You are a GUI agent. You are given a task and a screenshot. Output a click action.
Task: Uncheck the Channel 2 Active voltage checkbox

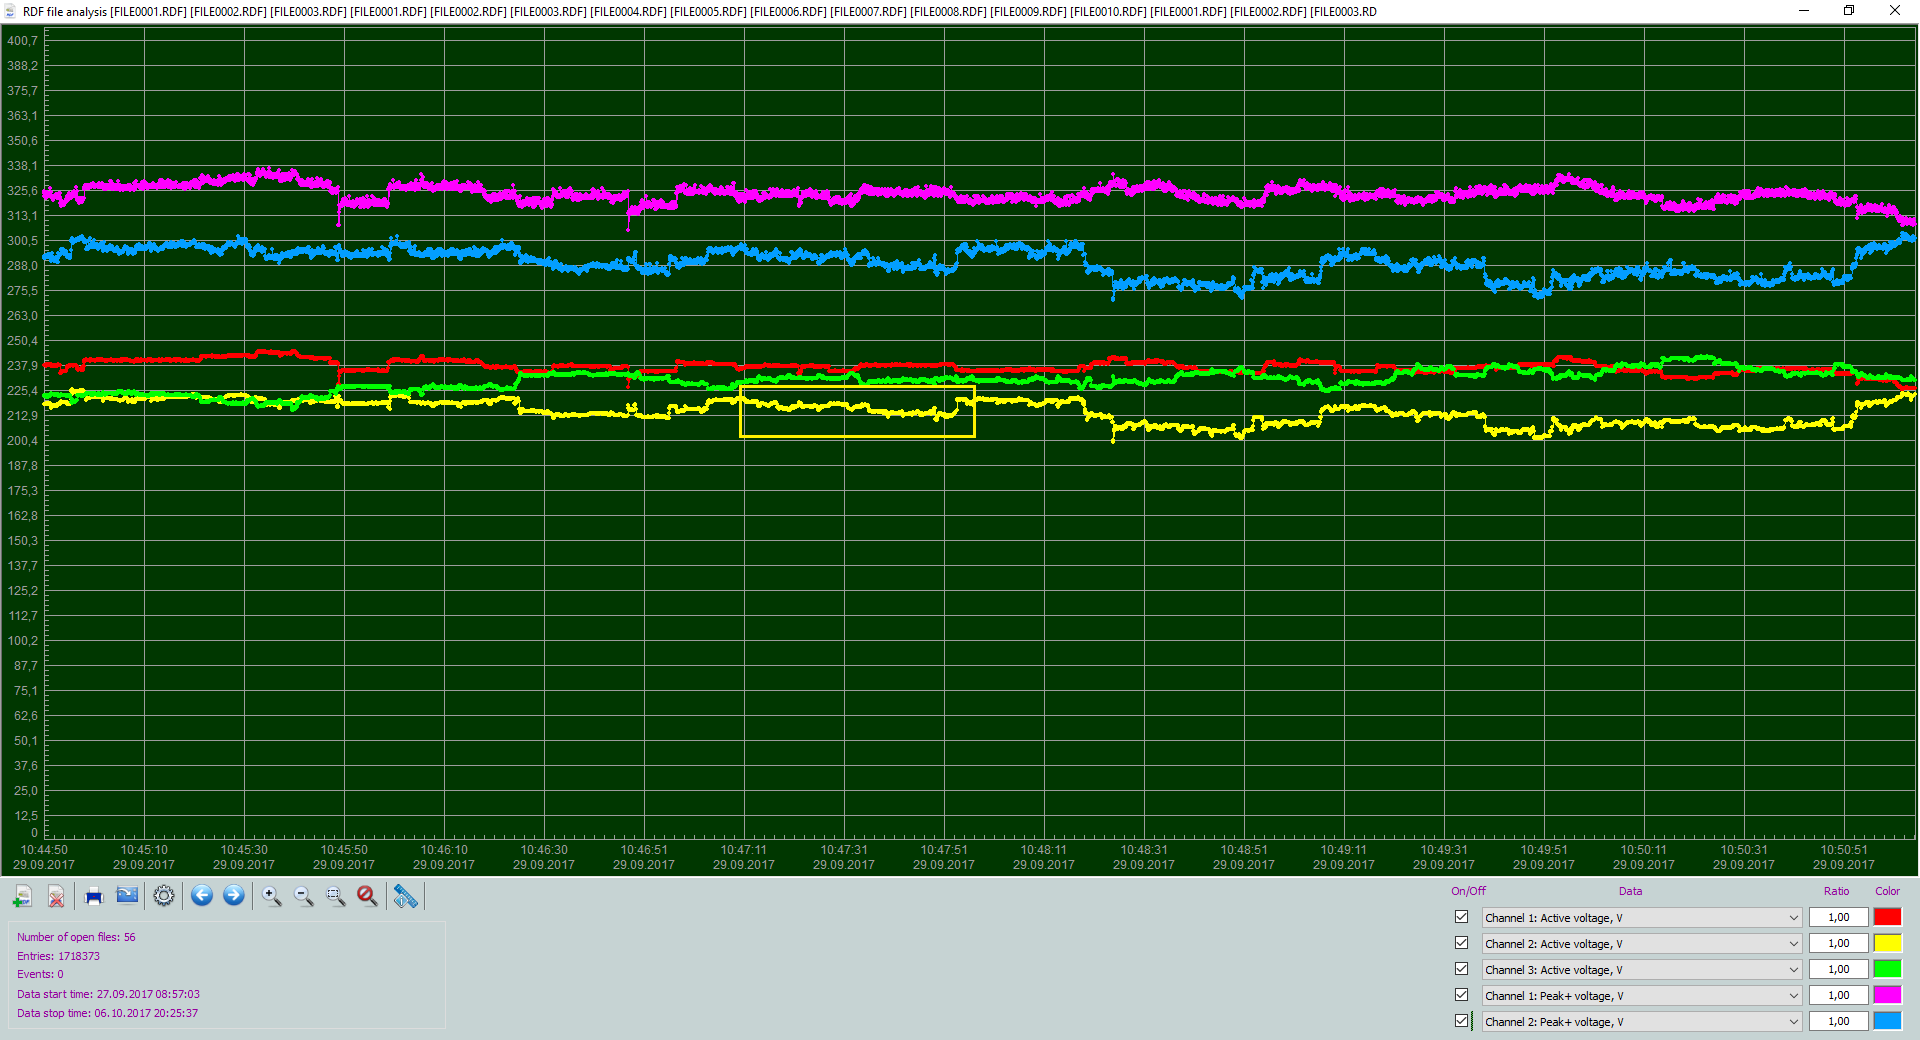1462,943
